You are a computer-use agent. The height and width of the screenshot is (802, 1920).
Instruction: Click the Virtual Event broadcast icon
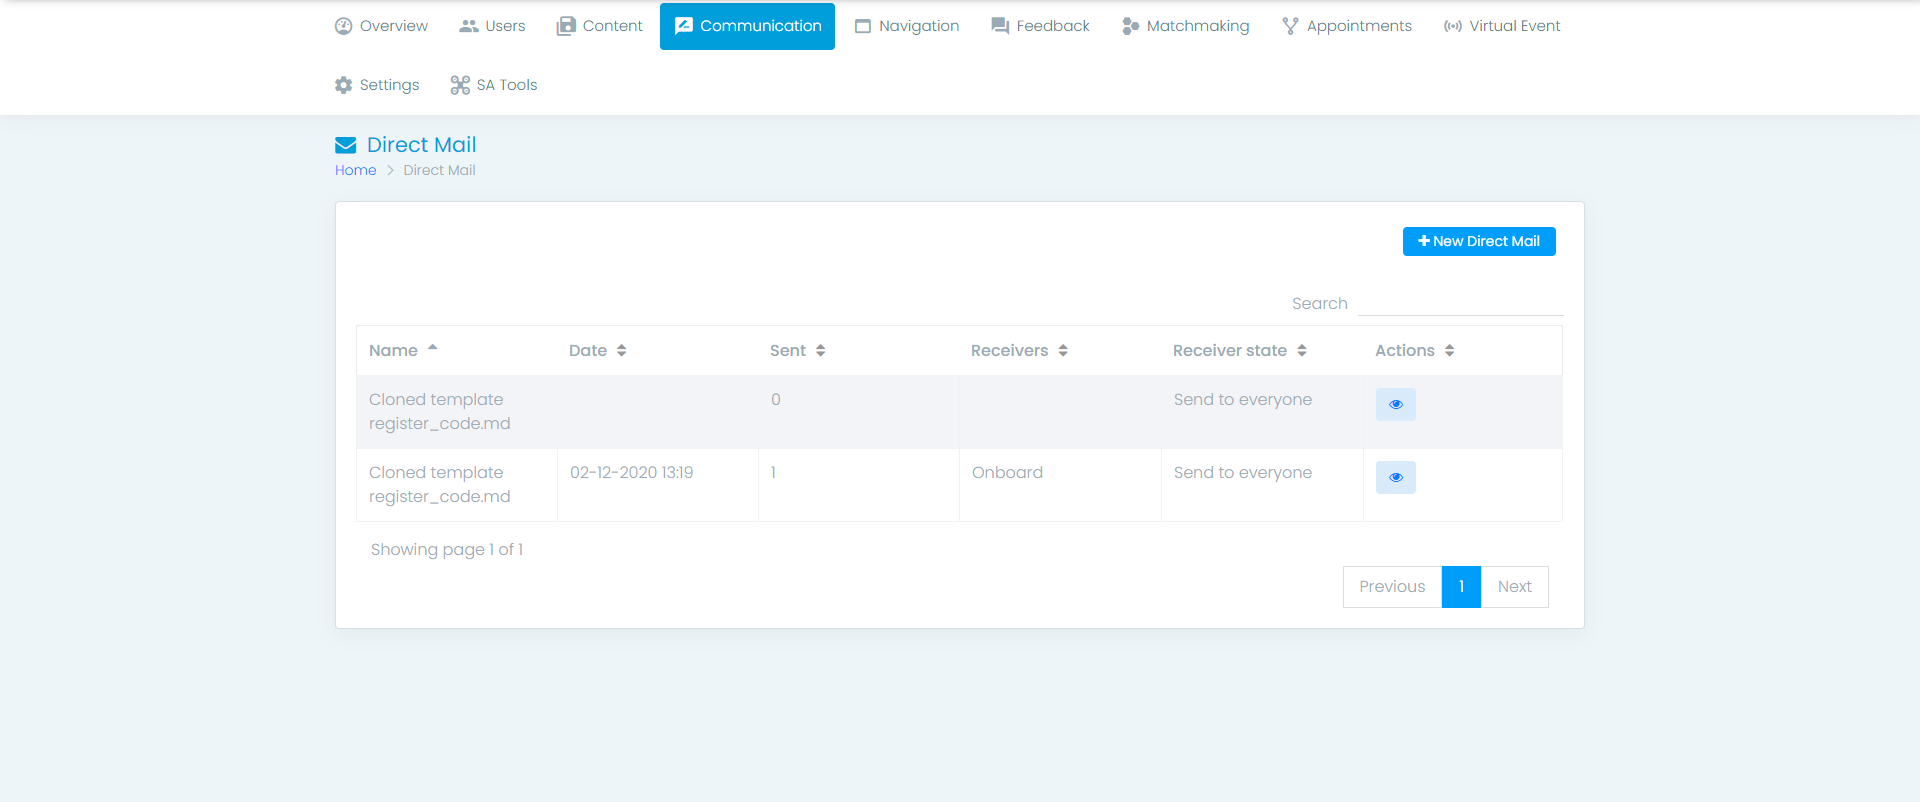point(1453,26)
